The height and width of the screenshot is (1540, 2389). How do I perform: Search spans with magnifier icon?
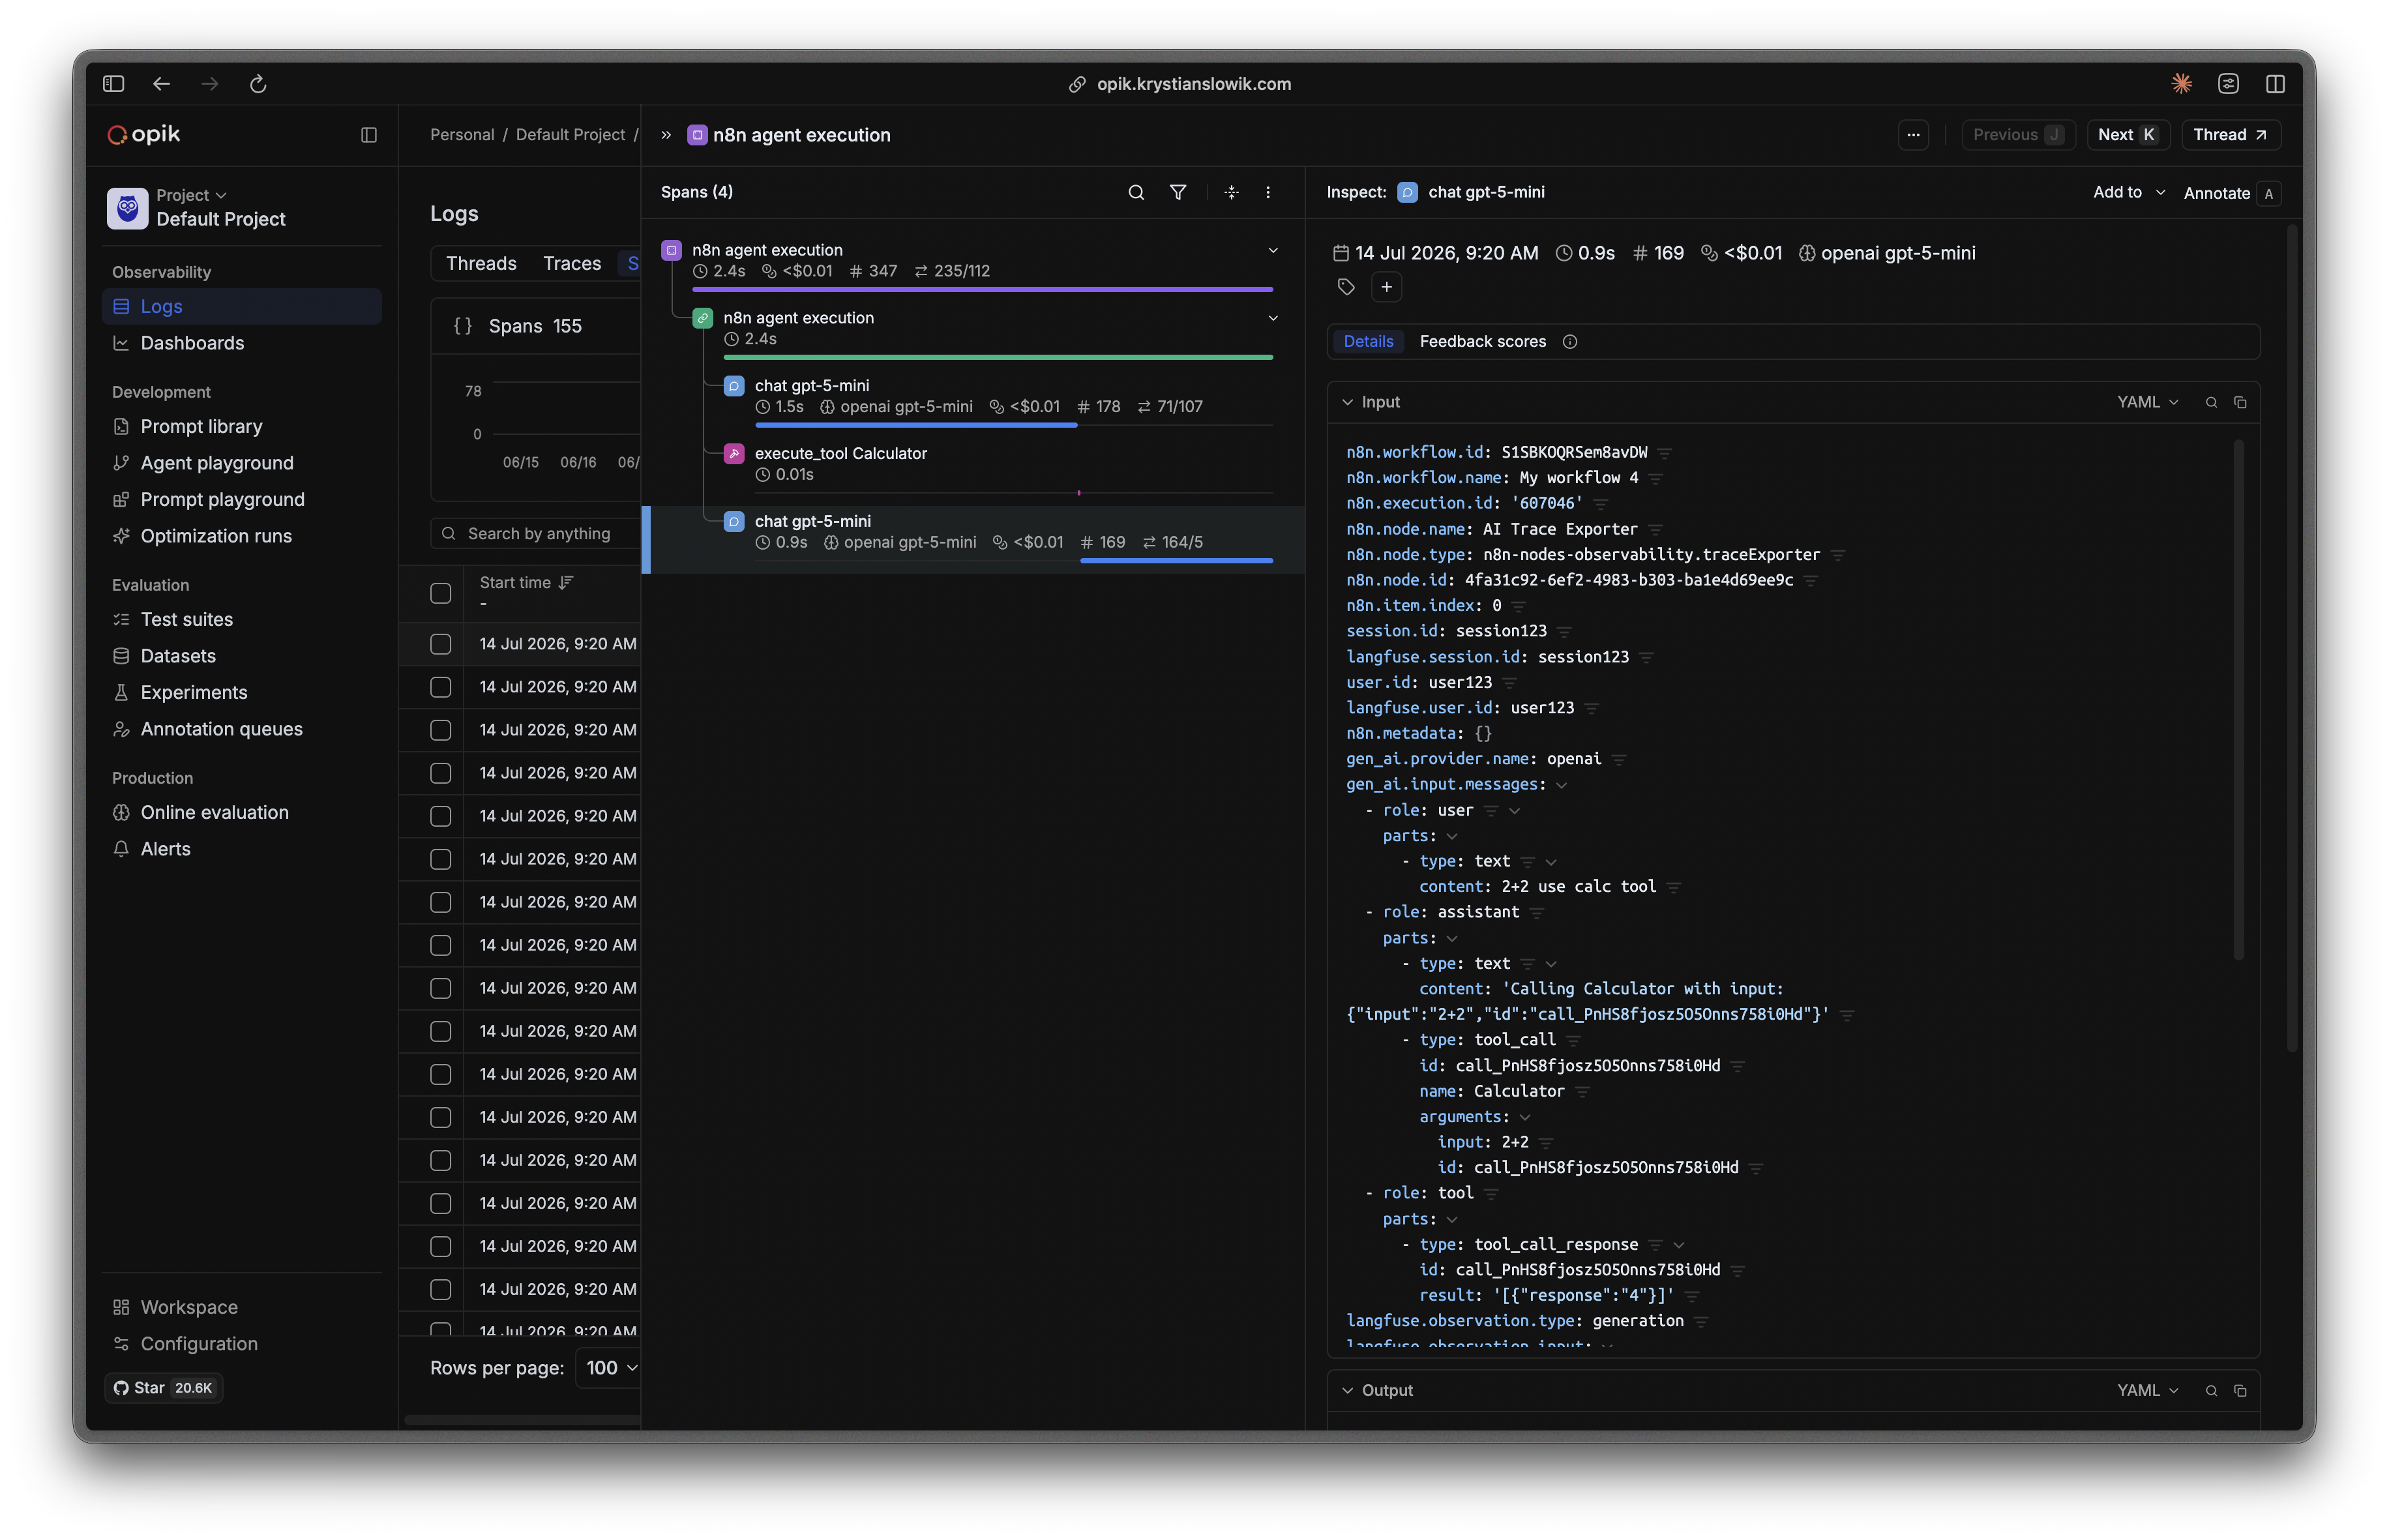(1136, 192)
